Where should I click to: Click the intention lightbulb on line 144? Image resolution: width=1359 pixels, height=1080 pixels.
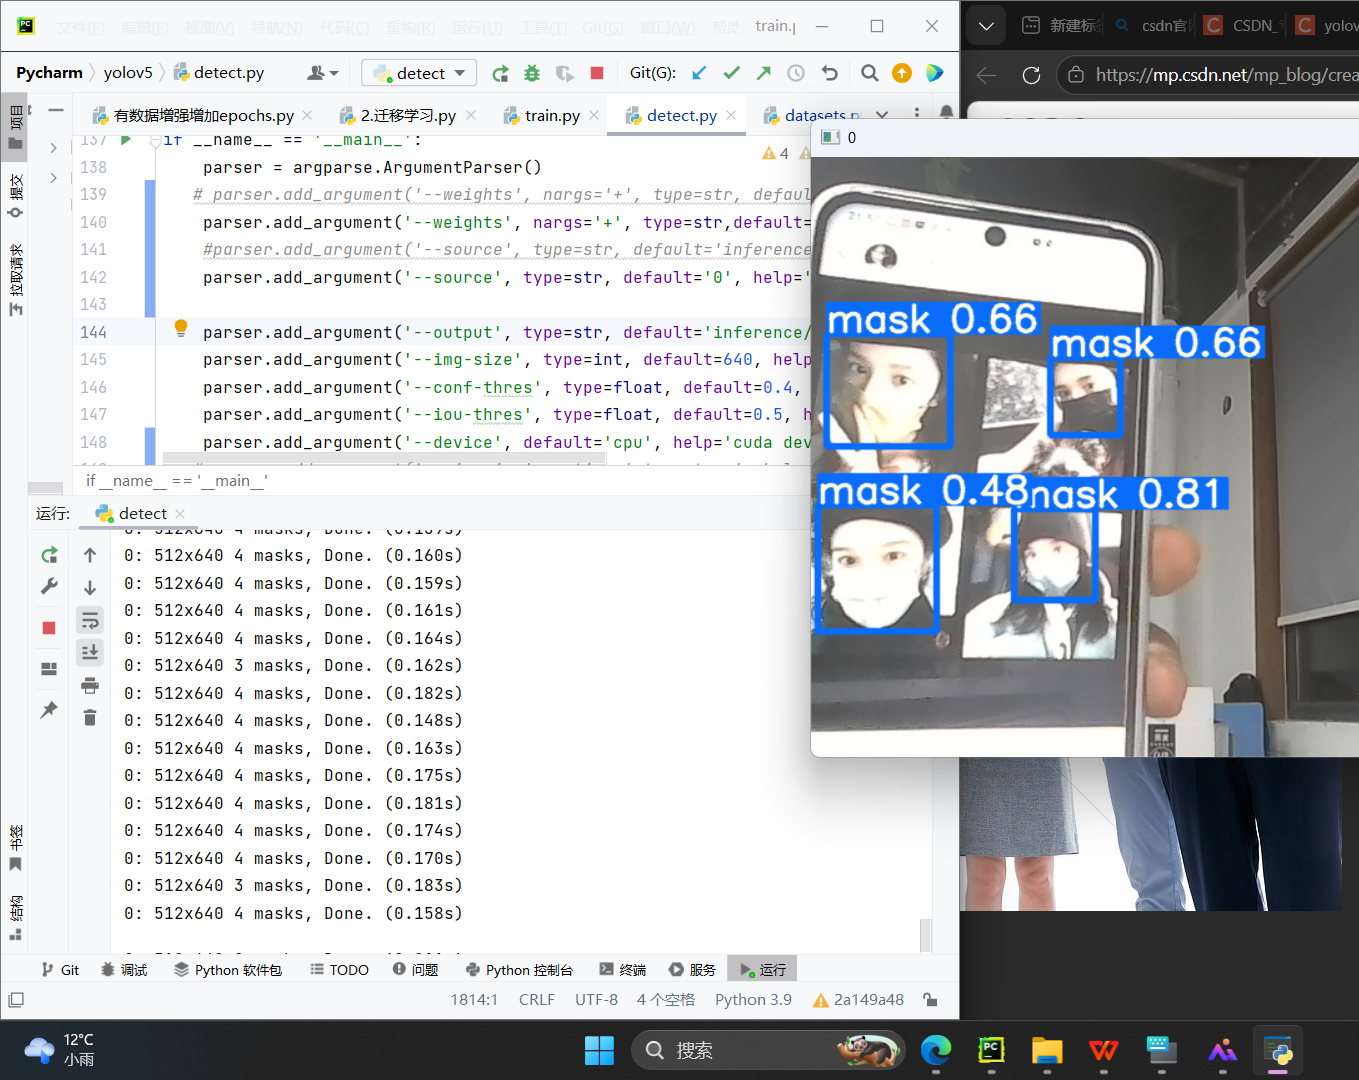click(x=181, y=327)
